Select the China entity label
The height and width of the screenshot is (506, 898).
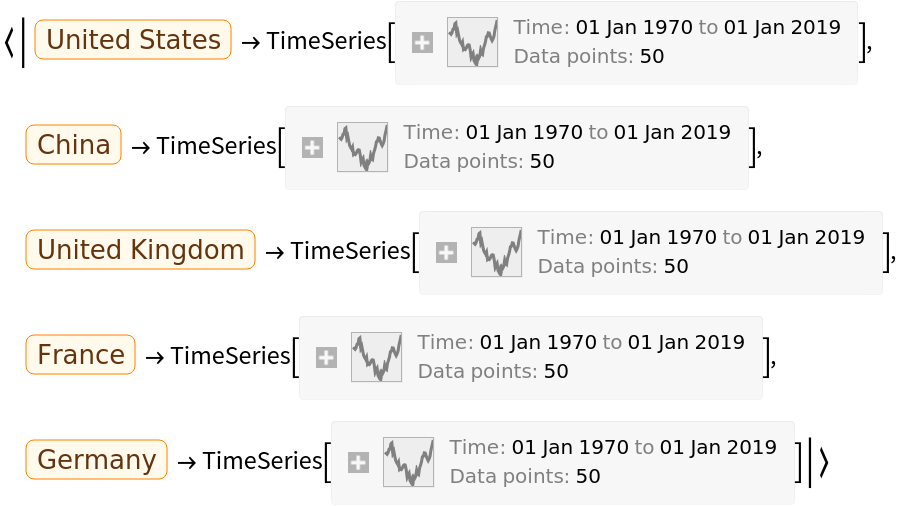(x=74, y=145)
